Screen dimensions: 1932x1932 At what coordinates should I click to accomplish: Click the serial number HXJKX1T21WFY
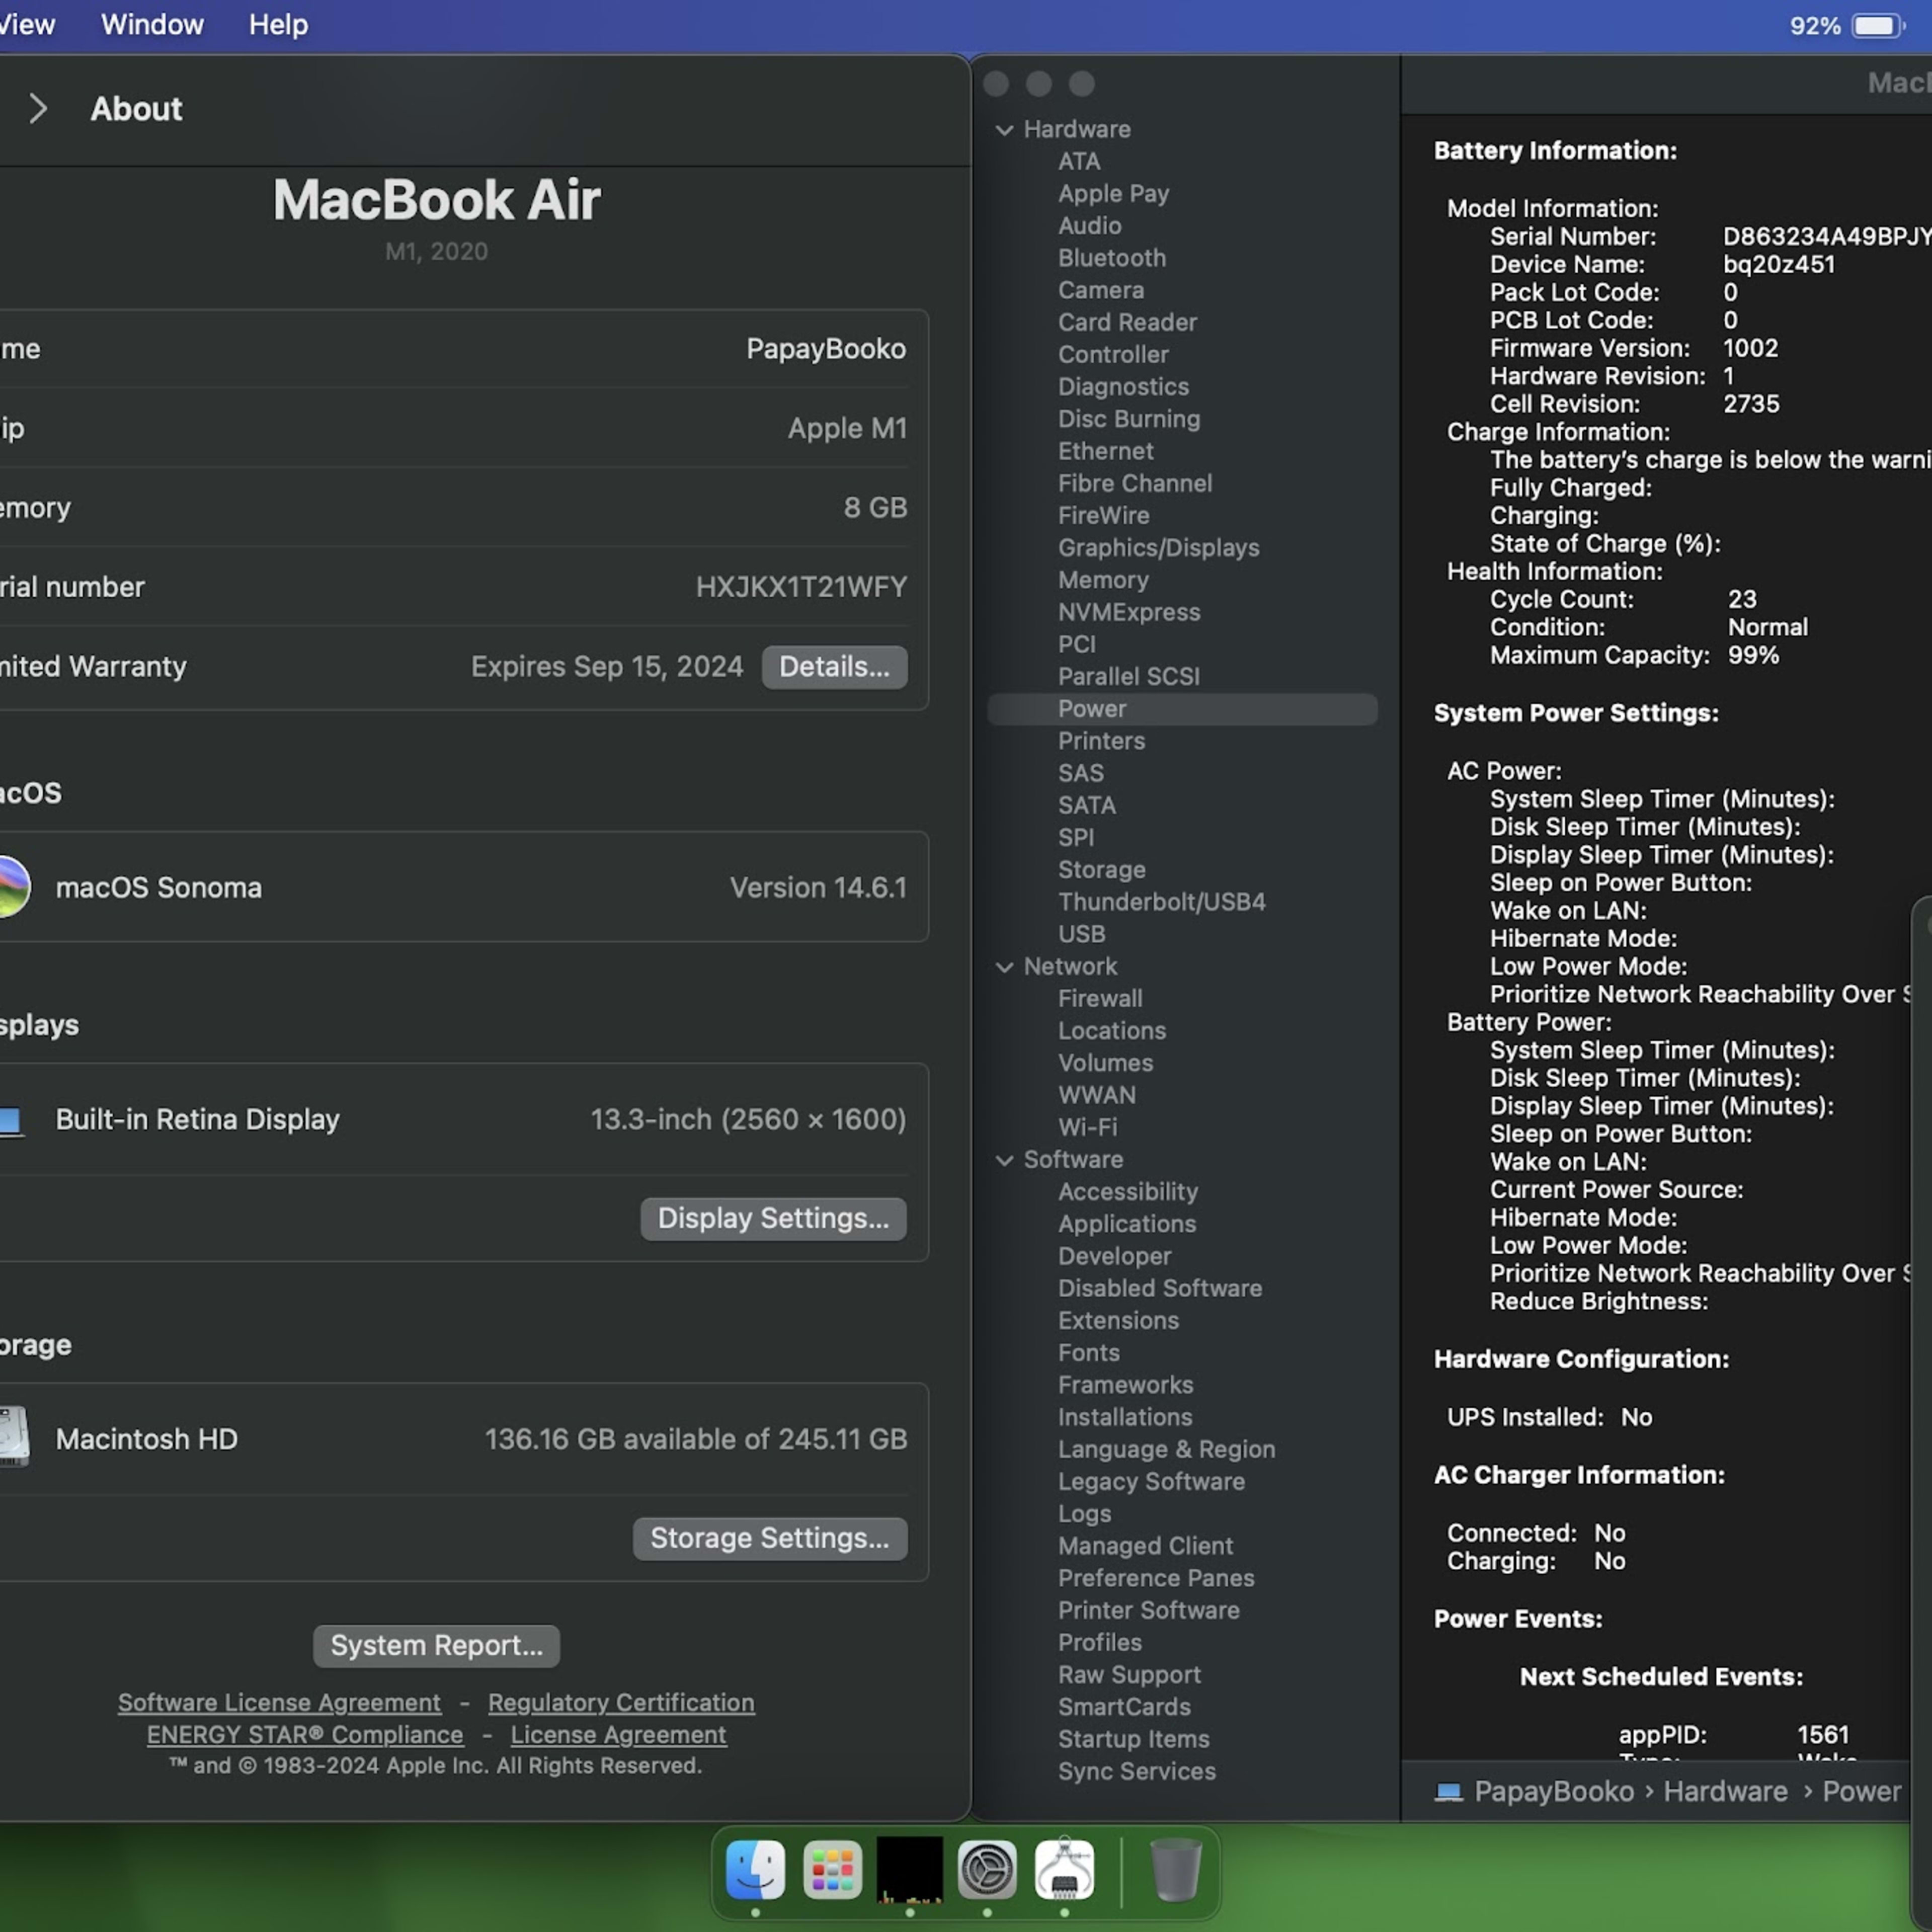pyautogui.click(x=802, y=587)
